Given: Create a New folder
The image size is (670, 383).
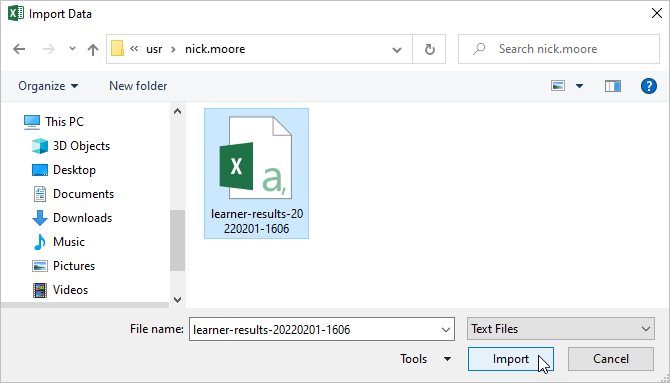Looking at the screenshot, I should [x=138, y=86].
